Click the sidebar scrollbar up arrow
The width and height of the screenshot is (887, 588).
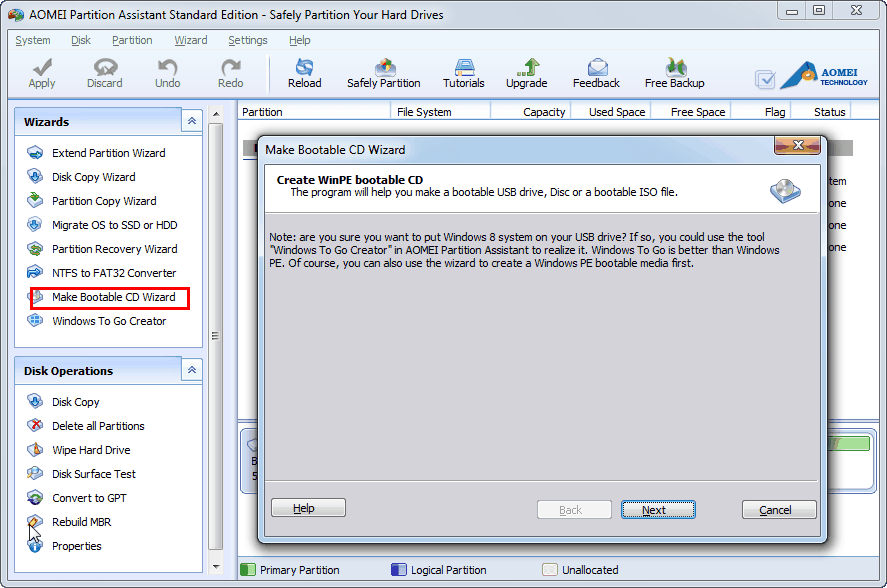tap(216, 114)
